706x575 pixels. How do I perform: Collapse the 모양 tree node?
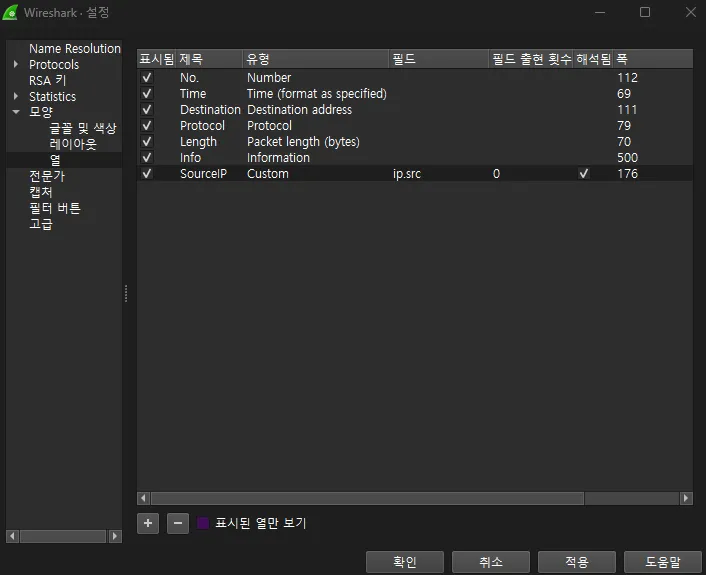tap(16, 112)
